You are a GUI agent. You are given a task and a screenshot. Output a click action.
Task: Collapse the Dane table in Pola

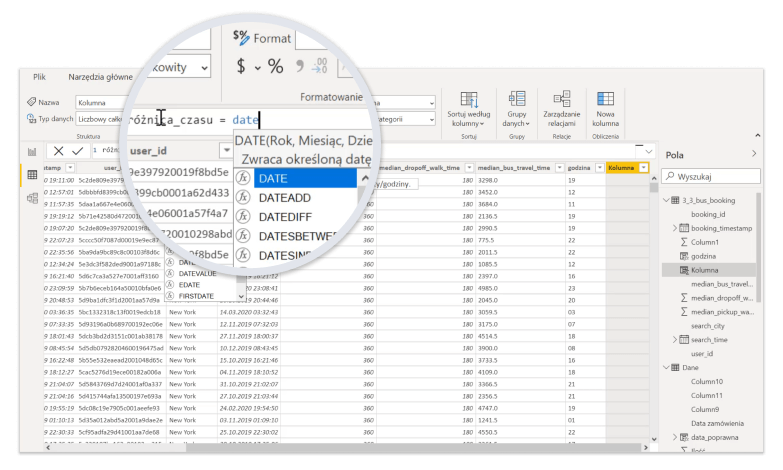(667, 368)
